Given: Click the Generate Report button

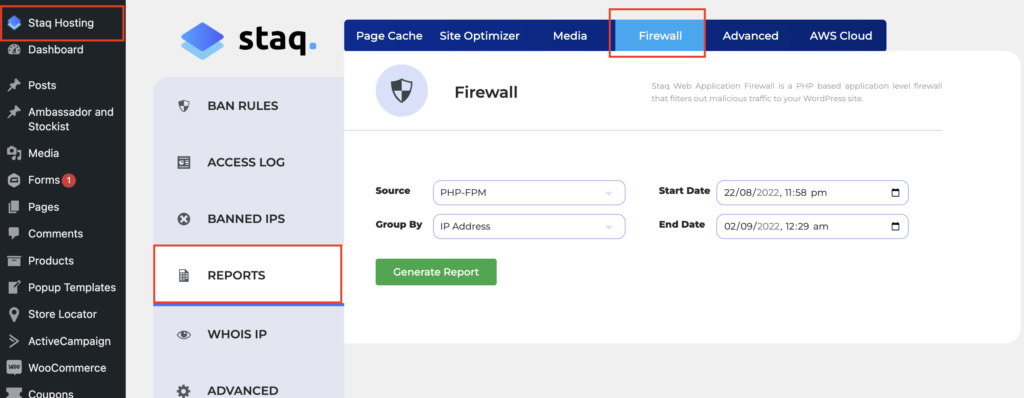Looking at the screenshot, I should (x=436, y=272).
